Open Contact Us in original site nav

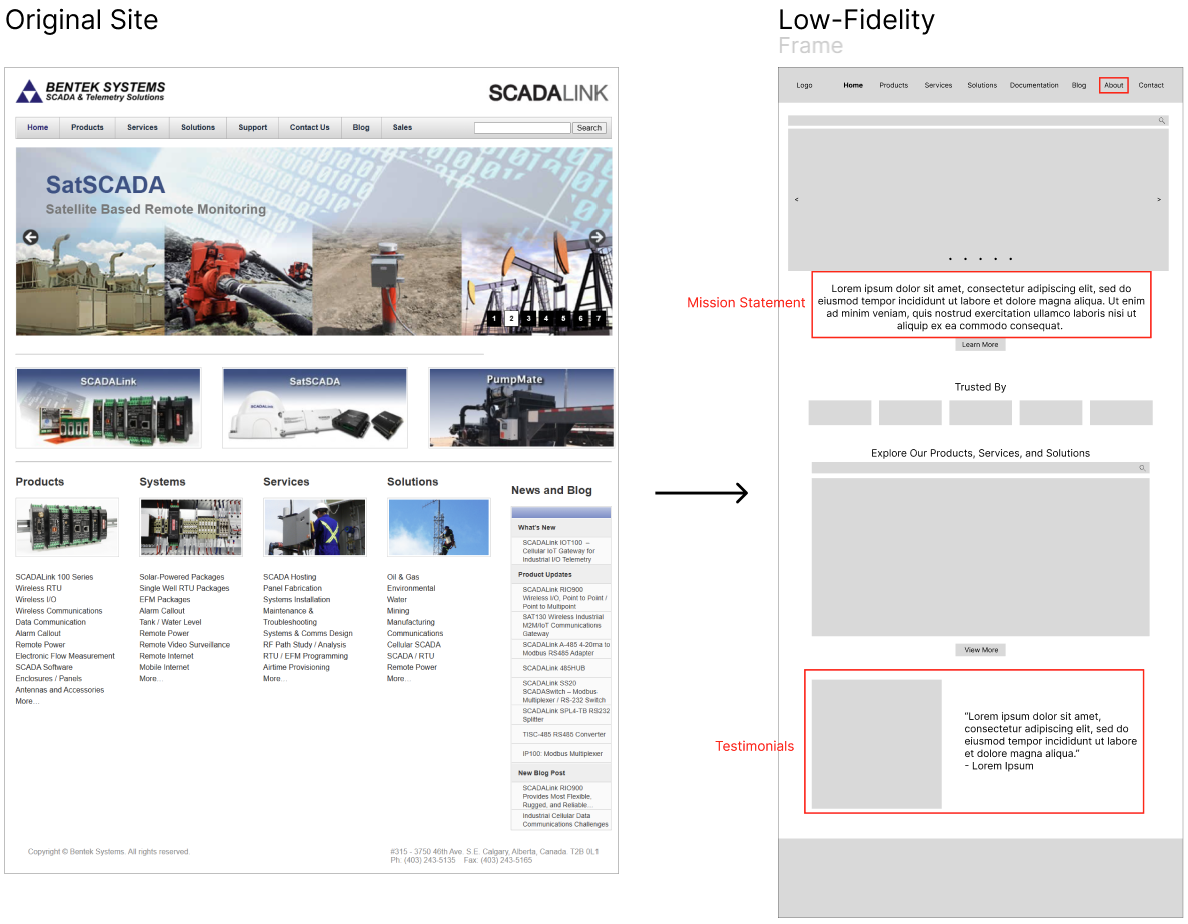pos(309,128)
